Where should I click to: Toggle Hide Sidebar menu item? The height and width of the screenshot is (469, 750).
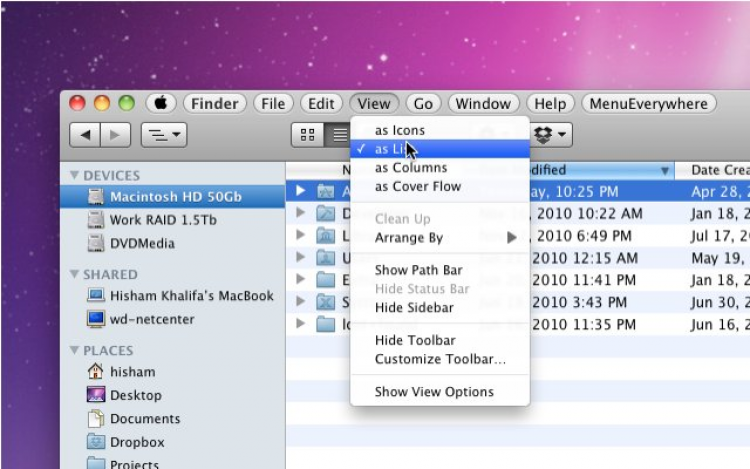point(440,307)
